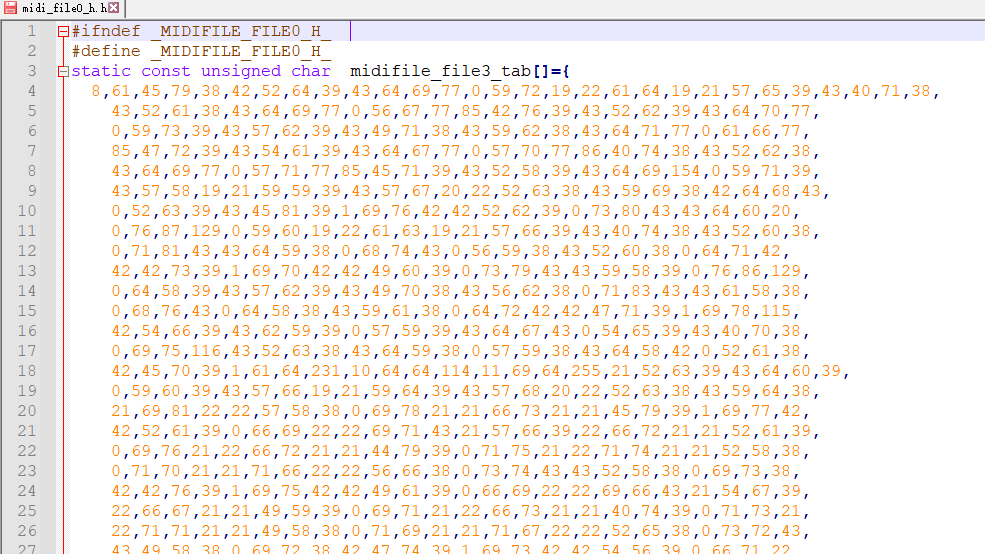Click the value 154 on line 8
Image resolution: width=985 pixels, height=554 pixels.
[685, 171]
